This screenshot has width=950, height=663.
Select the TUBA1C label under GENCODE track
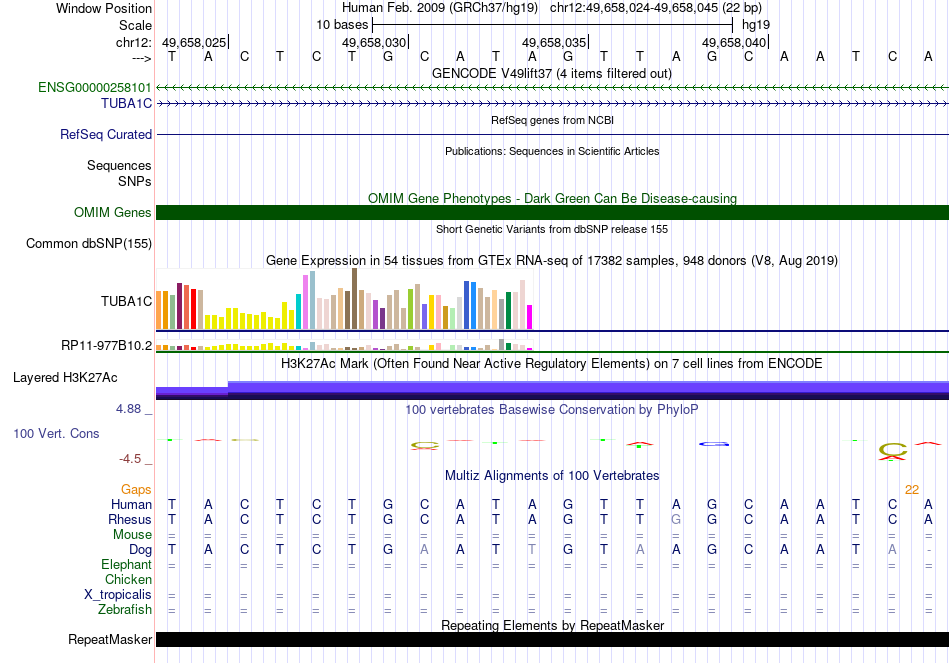(127, 103)
